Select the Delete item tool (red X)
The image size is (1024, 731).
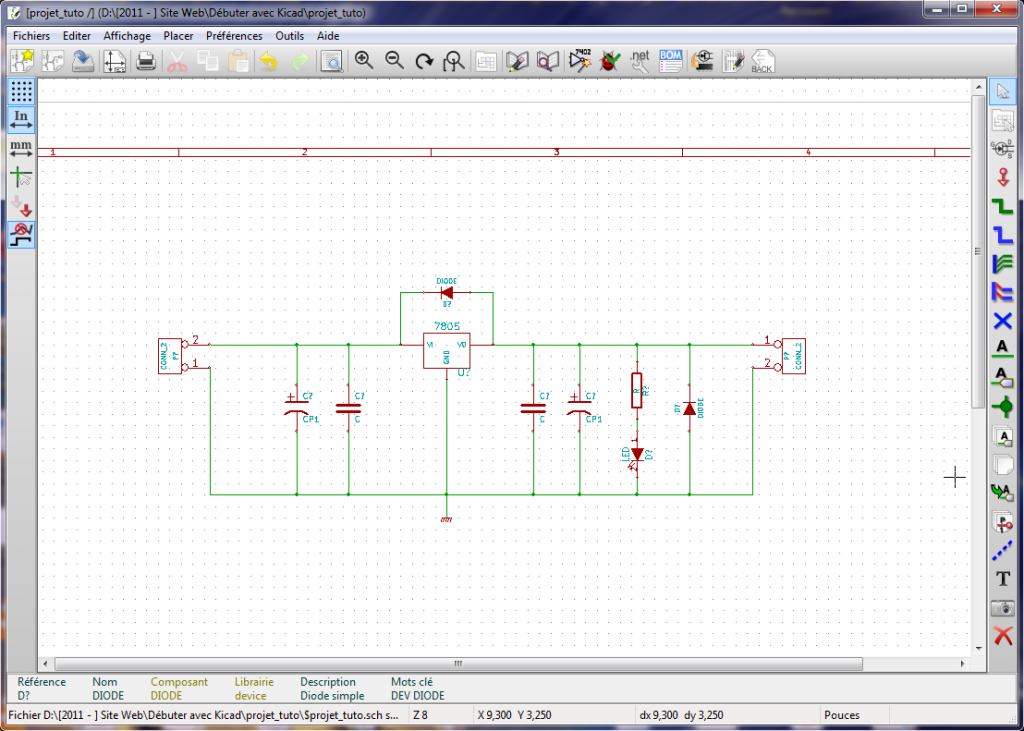click(1002, 636)
